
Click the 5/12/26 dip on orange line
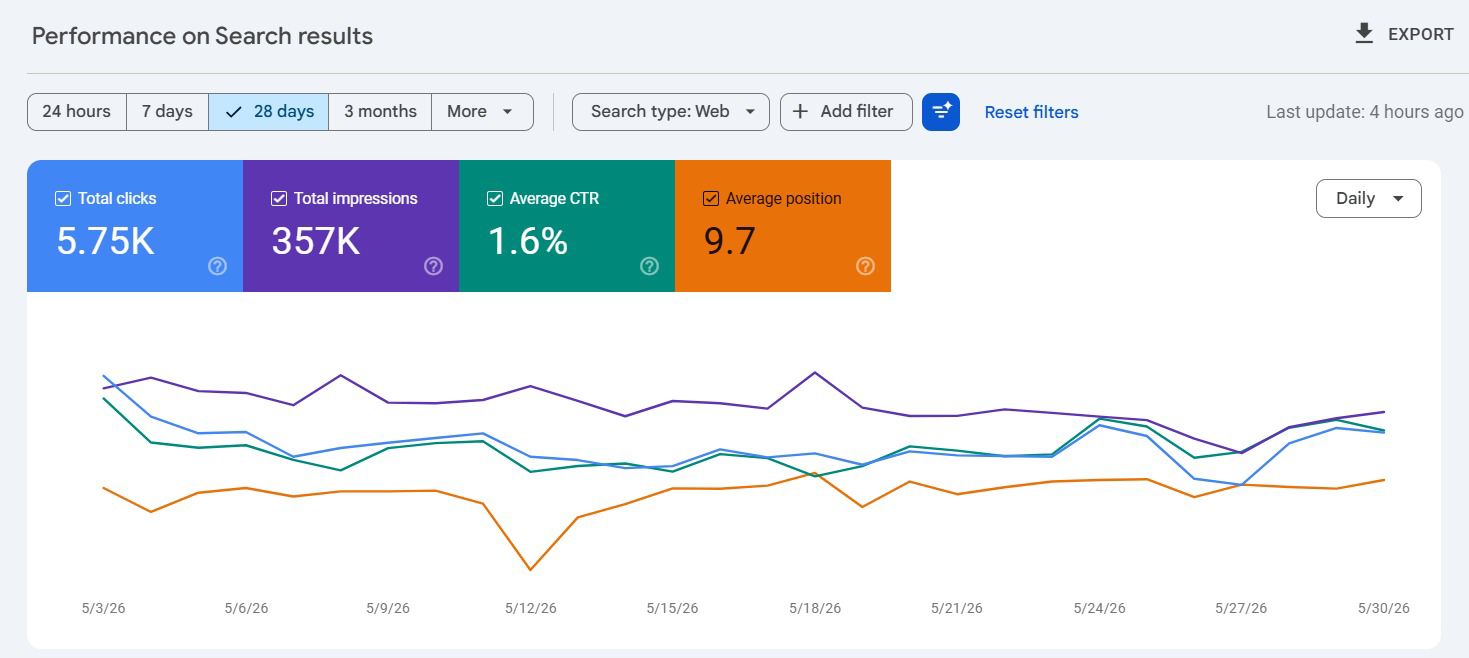coord(529,570)
